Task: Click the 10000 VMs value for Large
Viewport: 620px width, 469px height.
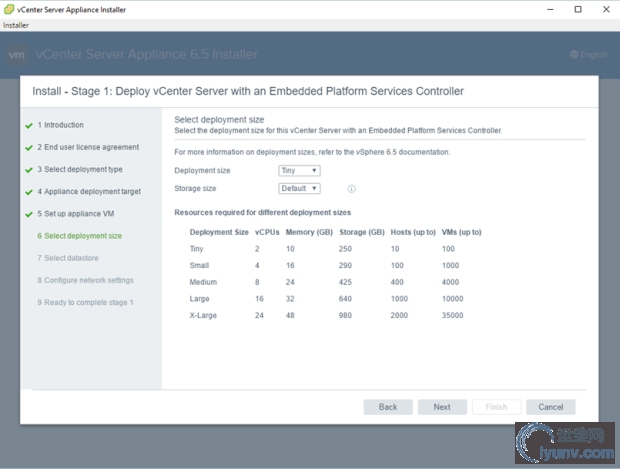Action: [x=452, y=299]
